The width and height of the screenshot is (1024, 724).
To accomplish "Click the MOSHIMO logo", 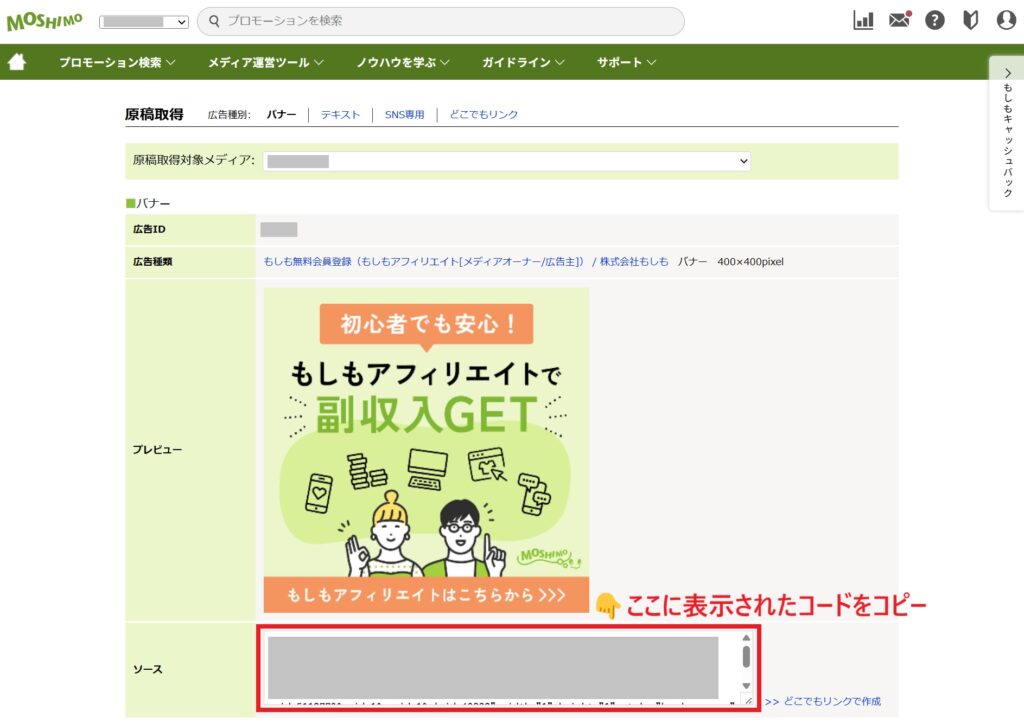I will click(44, 22).
